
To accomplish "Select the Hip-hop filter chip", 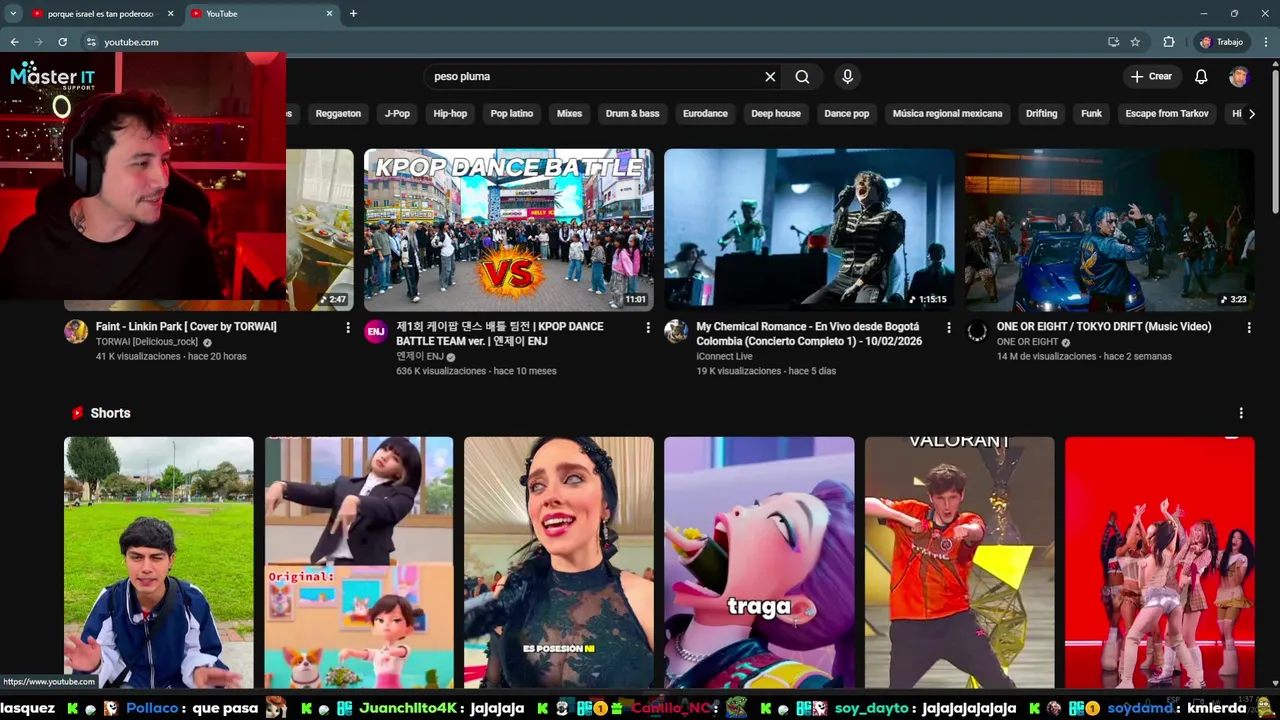I will click(450, 114).
